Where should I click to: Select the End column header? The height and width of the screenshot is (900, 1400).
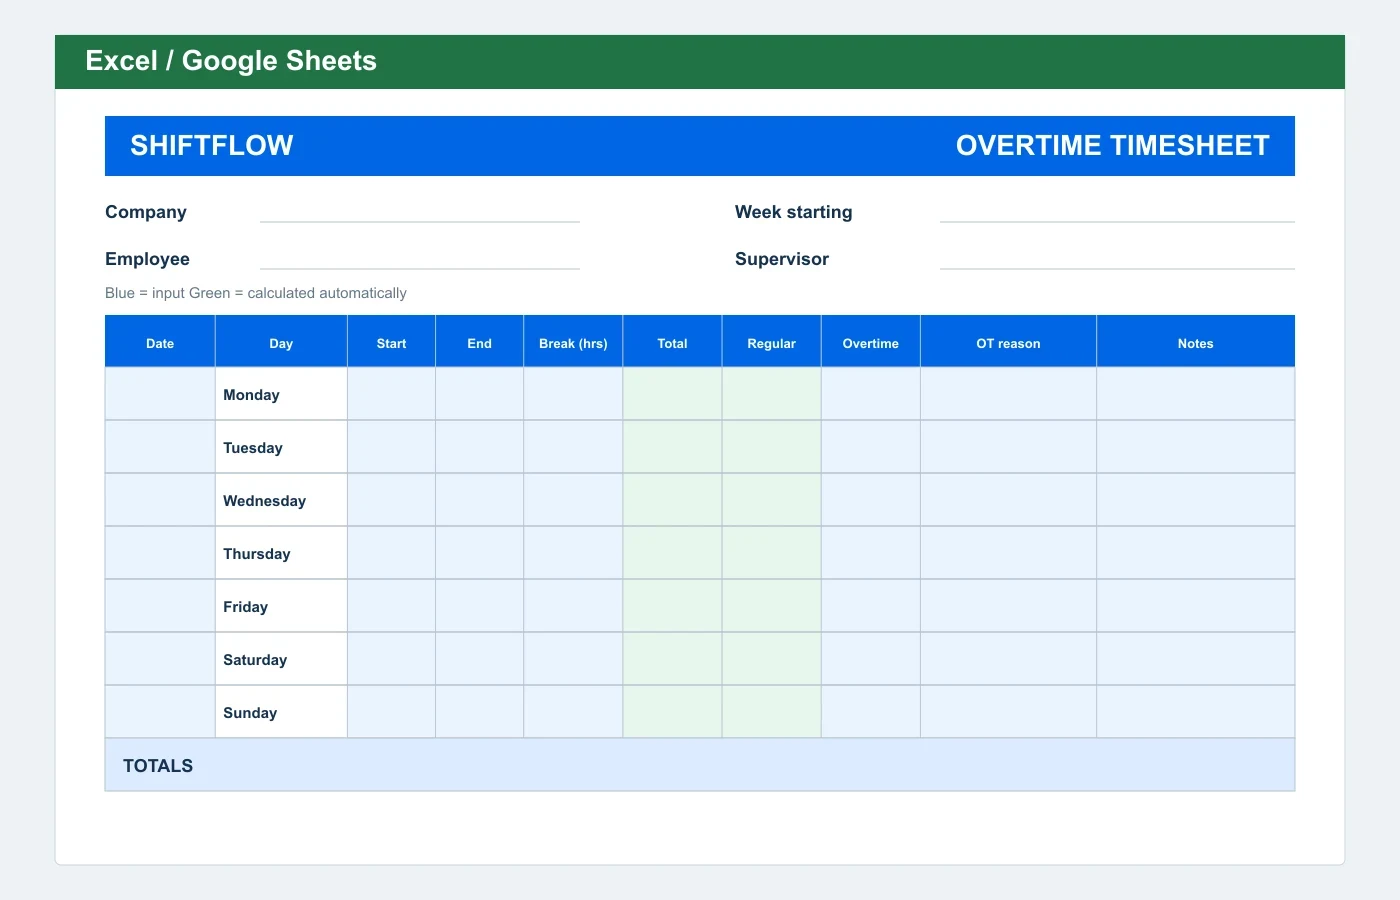pos(479,342)
